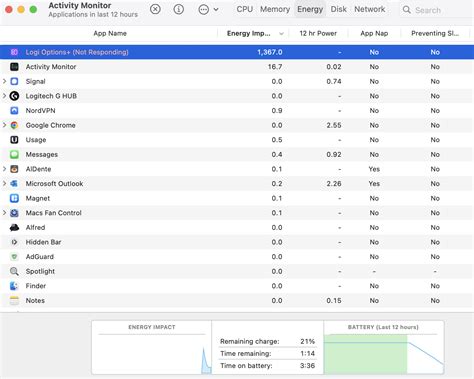Image resolution: width=474 pixels, height=379 pixels.
Task: Click the Logitech G HUB icon
Action: click(x=14, y=96)
